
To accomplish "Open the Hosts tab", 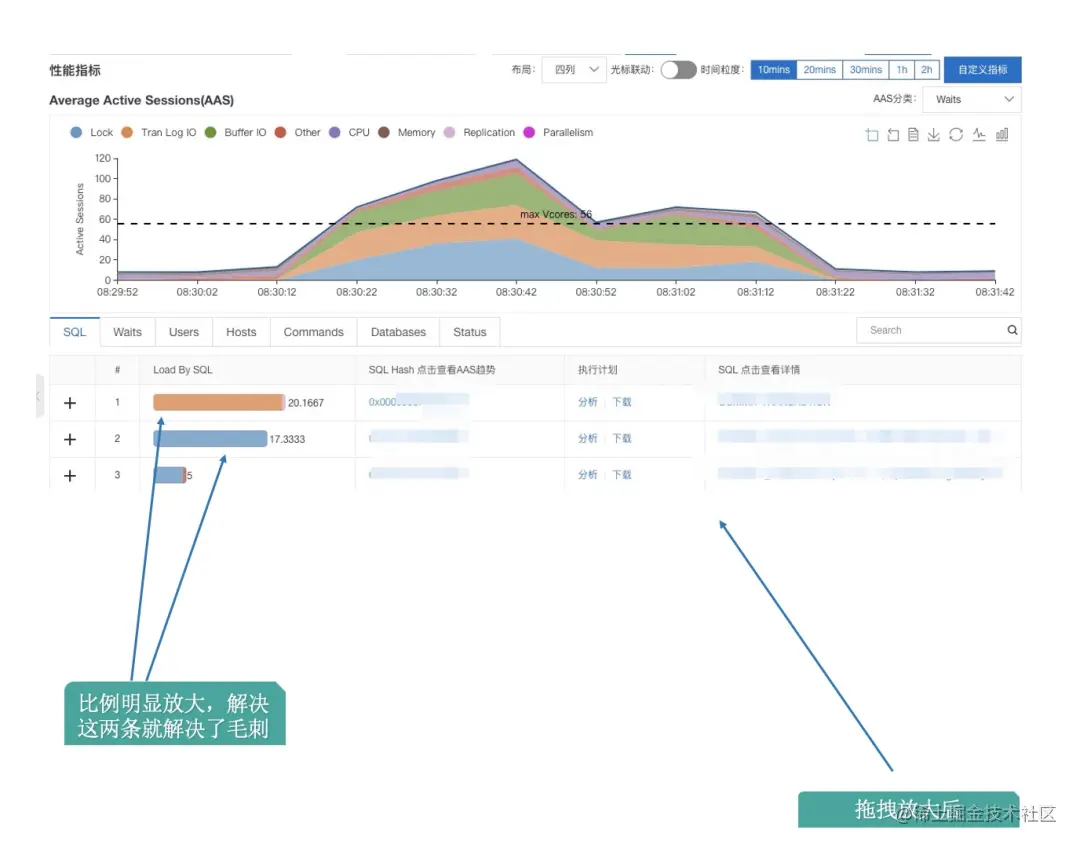I will [x=241, y=332].
